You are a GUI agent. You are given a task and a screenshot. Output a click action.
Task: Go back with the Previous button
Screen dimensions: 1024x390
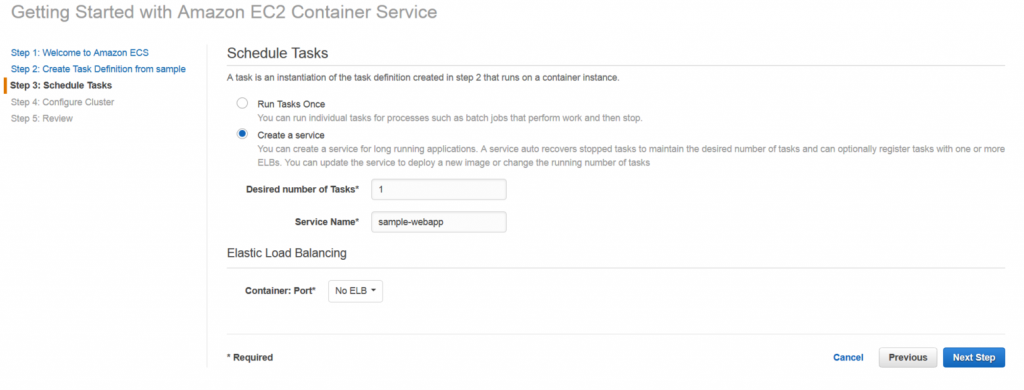(x=908, y=357)
